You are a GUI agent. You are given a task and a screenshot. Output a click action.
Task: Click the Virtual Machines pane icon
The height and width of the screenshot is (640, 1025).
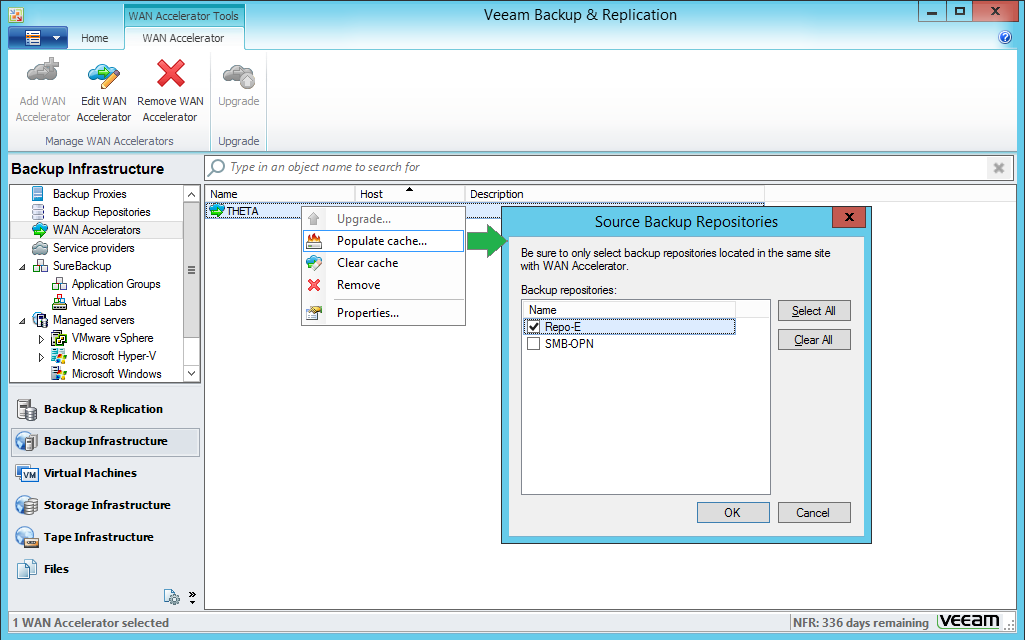(x=27, y=473)
